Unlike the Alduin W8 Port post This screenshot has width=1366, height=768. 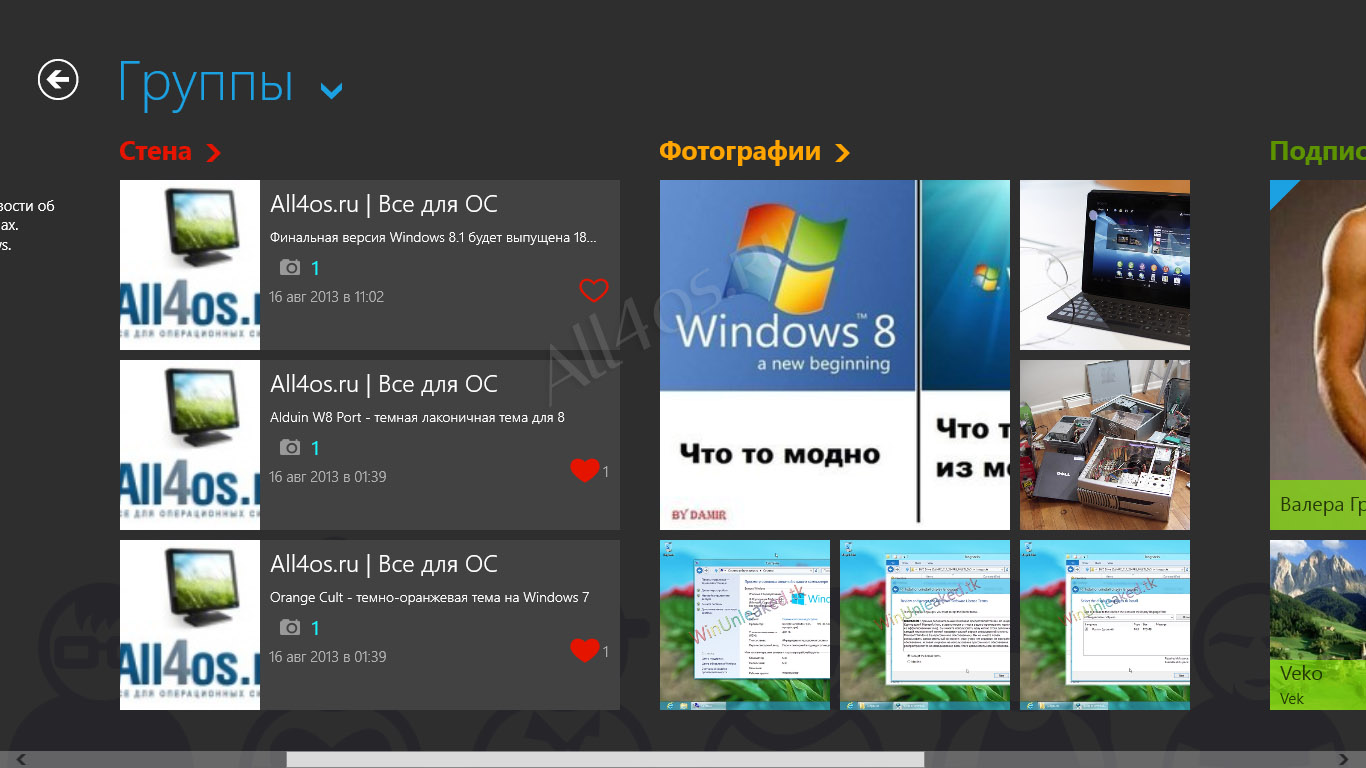click(585, 470)
